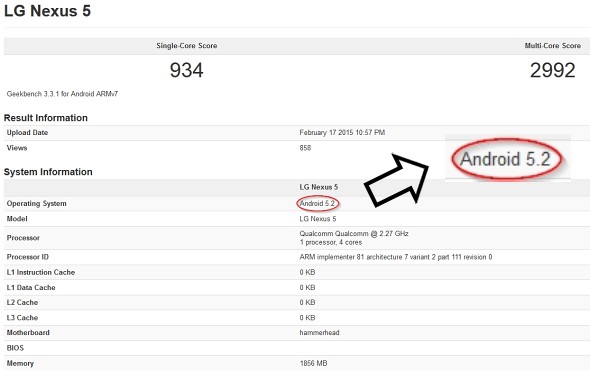Select the Multi-Core Score value 2992
Screen dimensions: 590x379
[552, 70]
